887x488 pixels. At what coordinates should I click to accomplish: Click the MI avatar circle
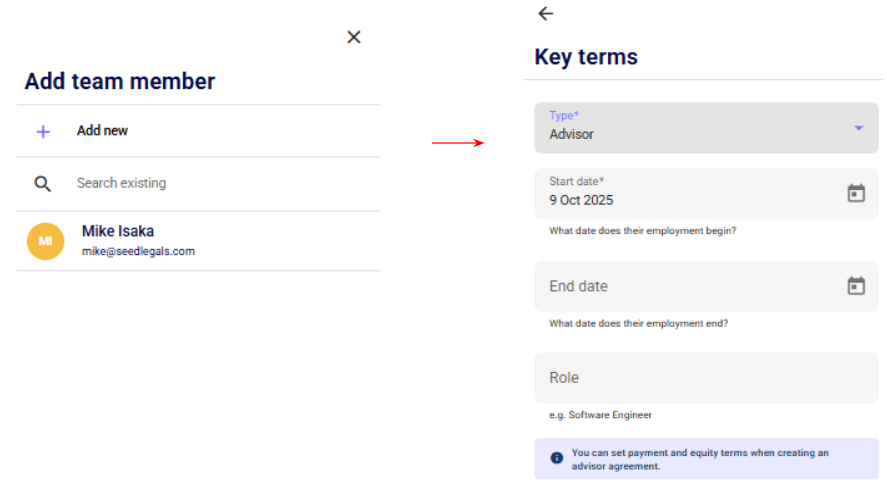click(45, 241)
